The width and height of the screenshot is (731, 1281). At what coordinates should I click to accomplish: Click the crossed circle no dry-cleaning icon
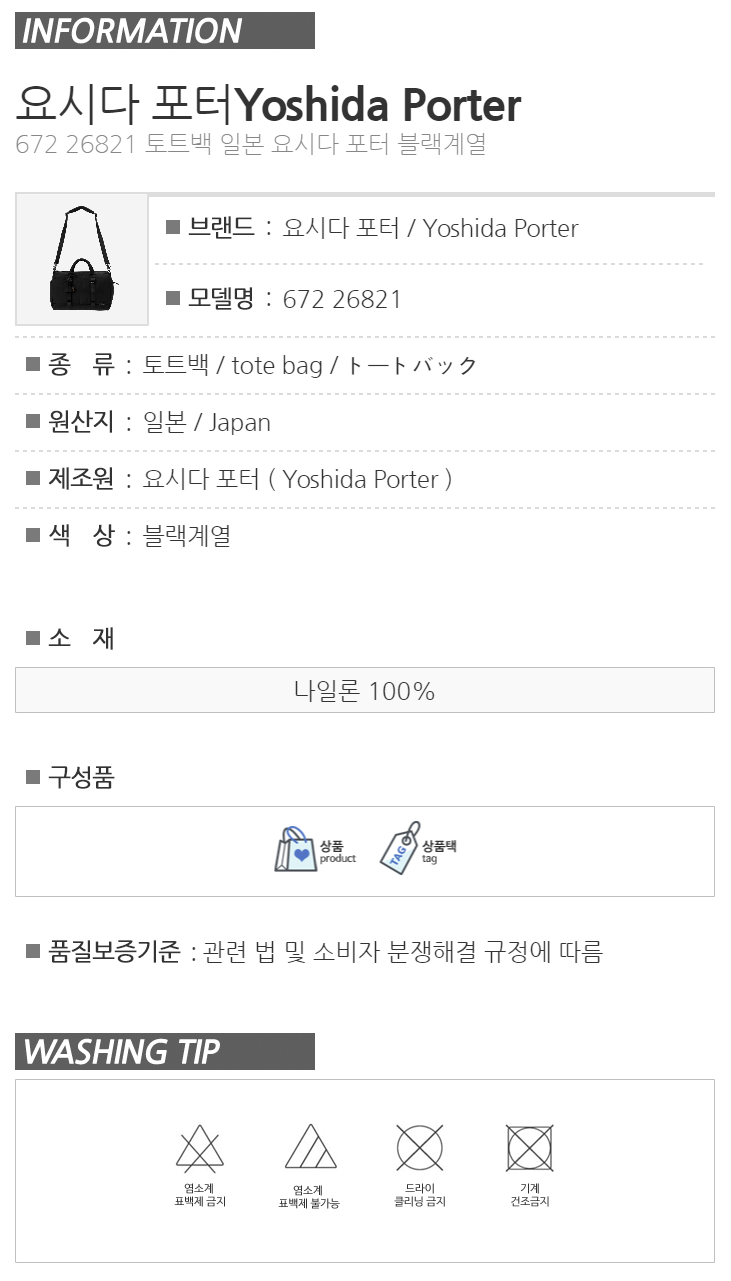pyautogui.click(x=420, y=1147)
